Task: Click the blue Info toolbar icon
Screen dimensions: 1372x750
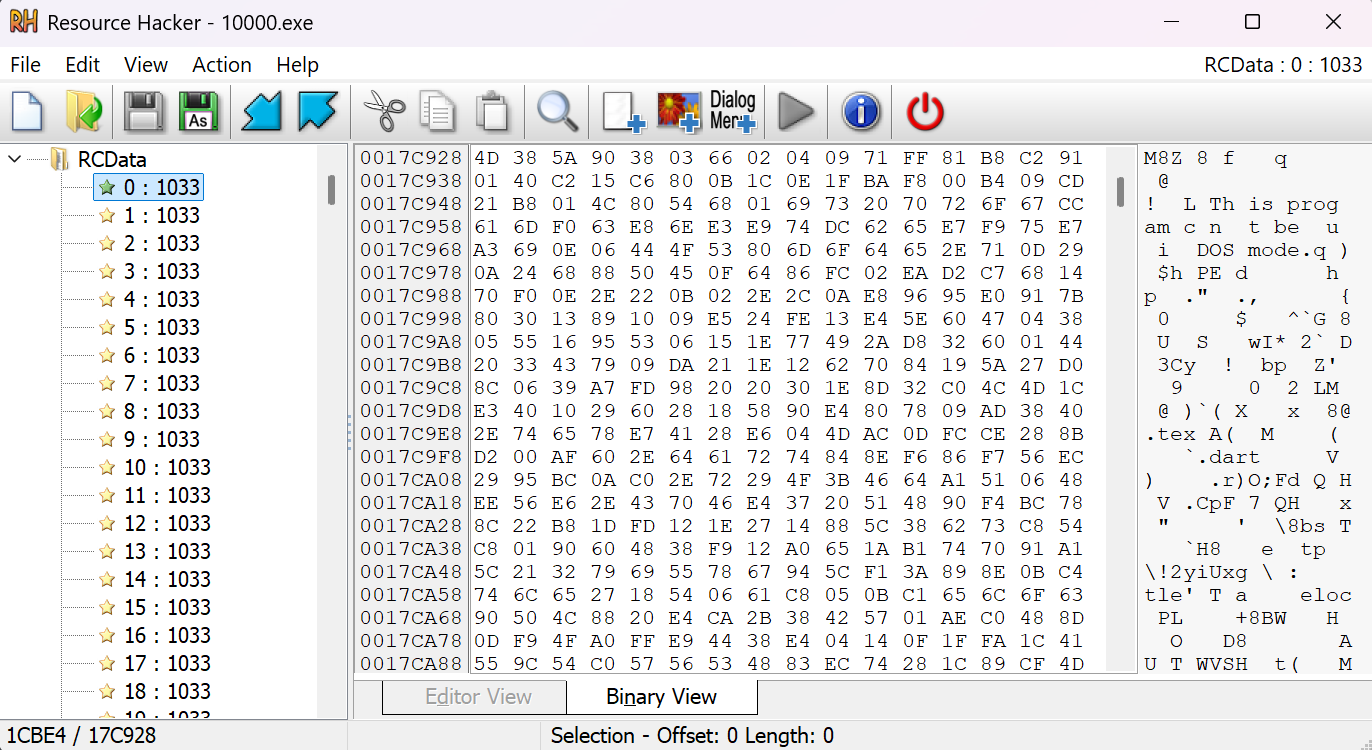Action: coord(860,112)
